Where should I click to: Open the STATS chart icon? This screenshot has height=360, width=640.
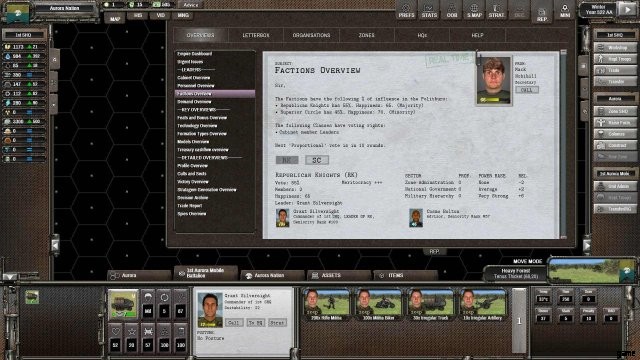(429, 10)
